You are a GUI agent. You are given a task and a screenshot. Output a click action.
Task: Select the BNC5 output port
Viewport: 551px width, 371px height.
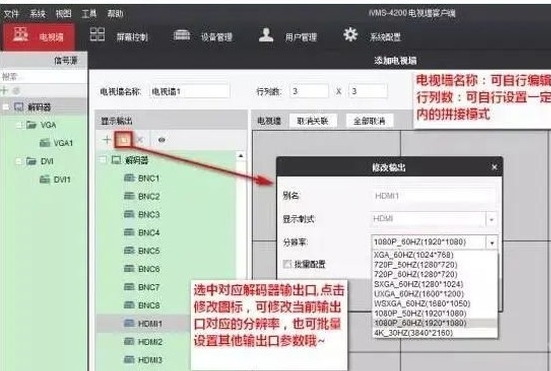tap(142, 251)
